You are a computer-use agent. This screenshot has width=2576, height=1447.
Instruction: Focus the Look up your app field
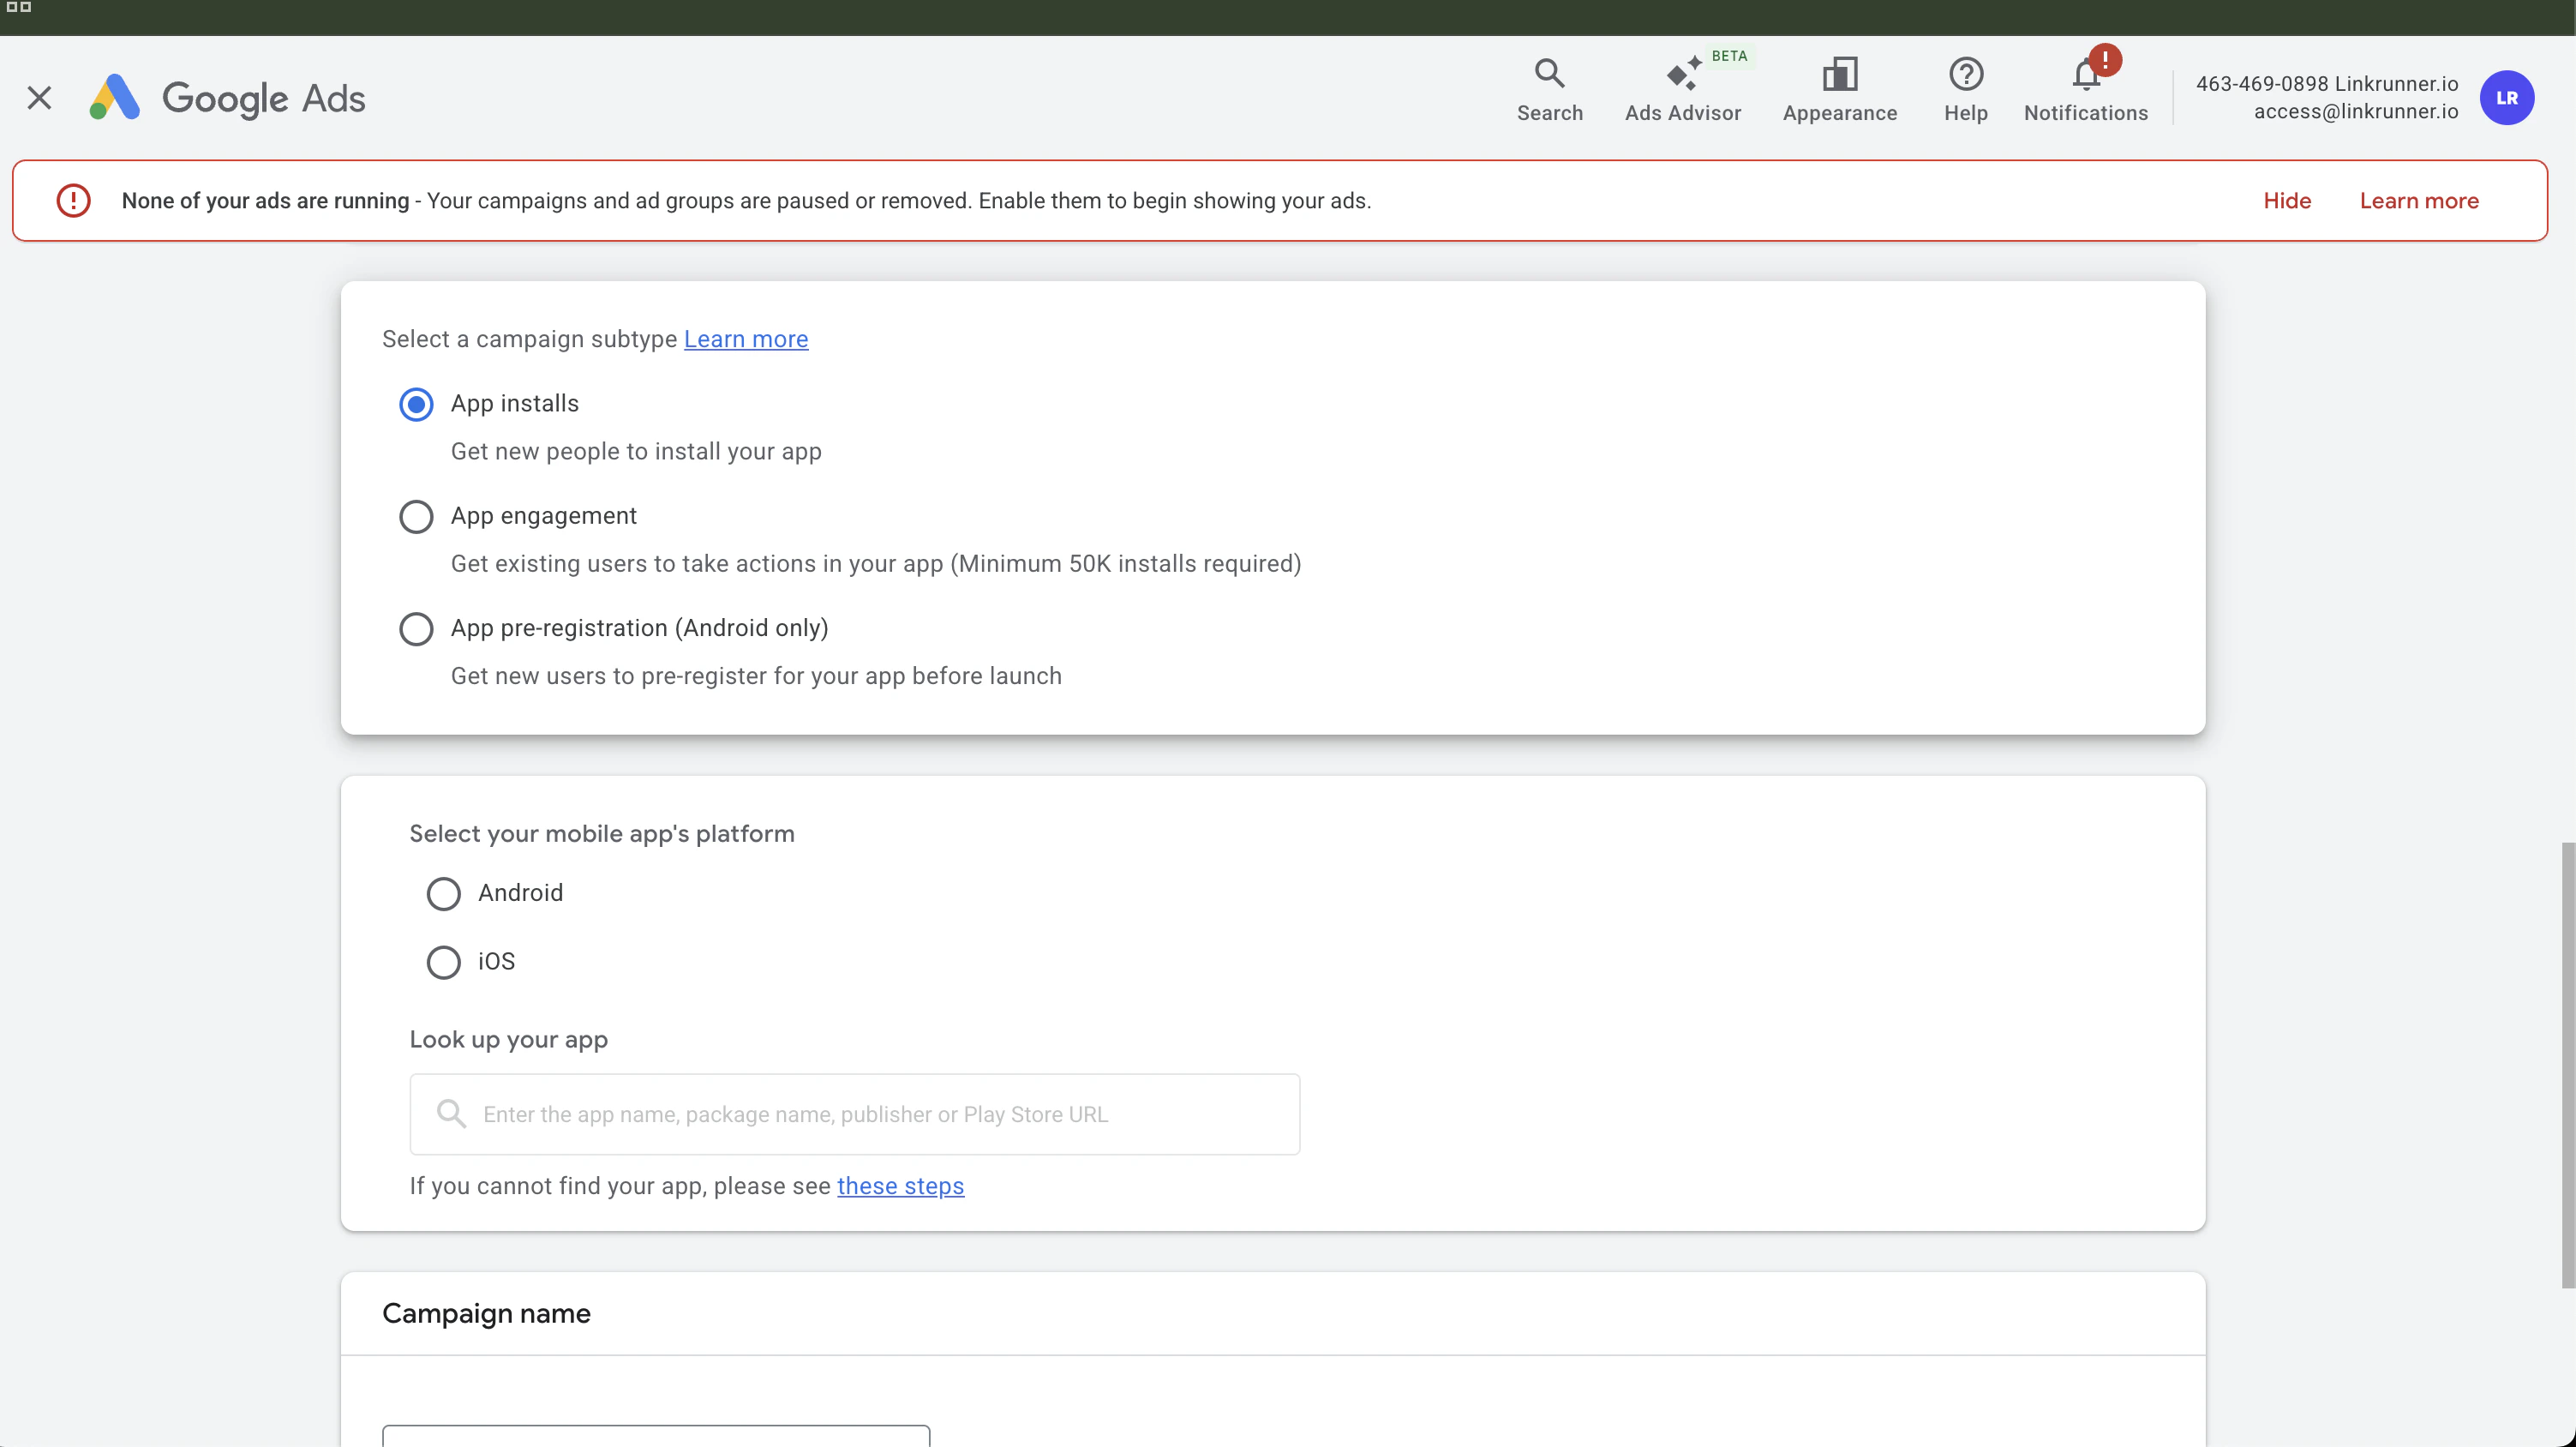[854, 1114]
